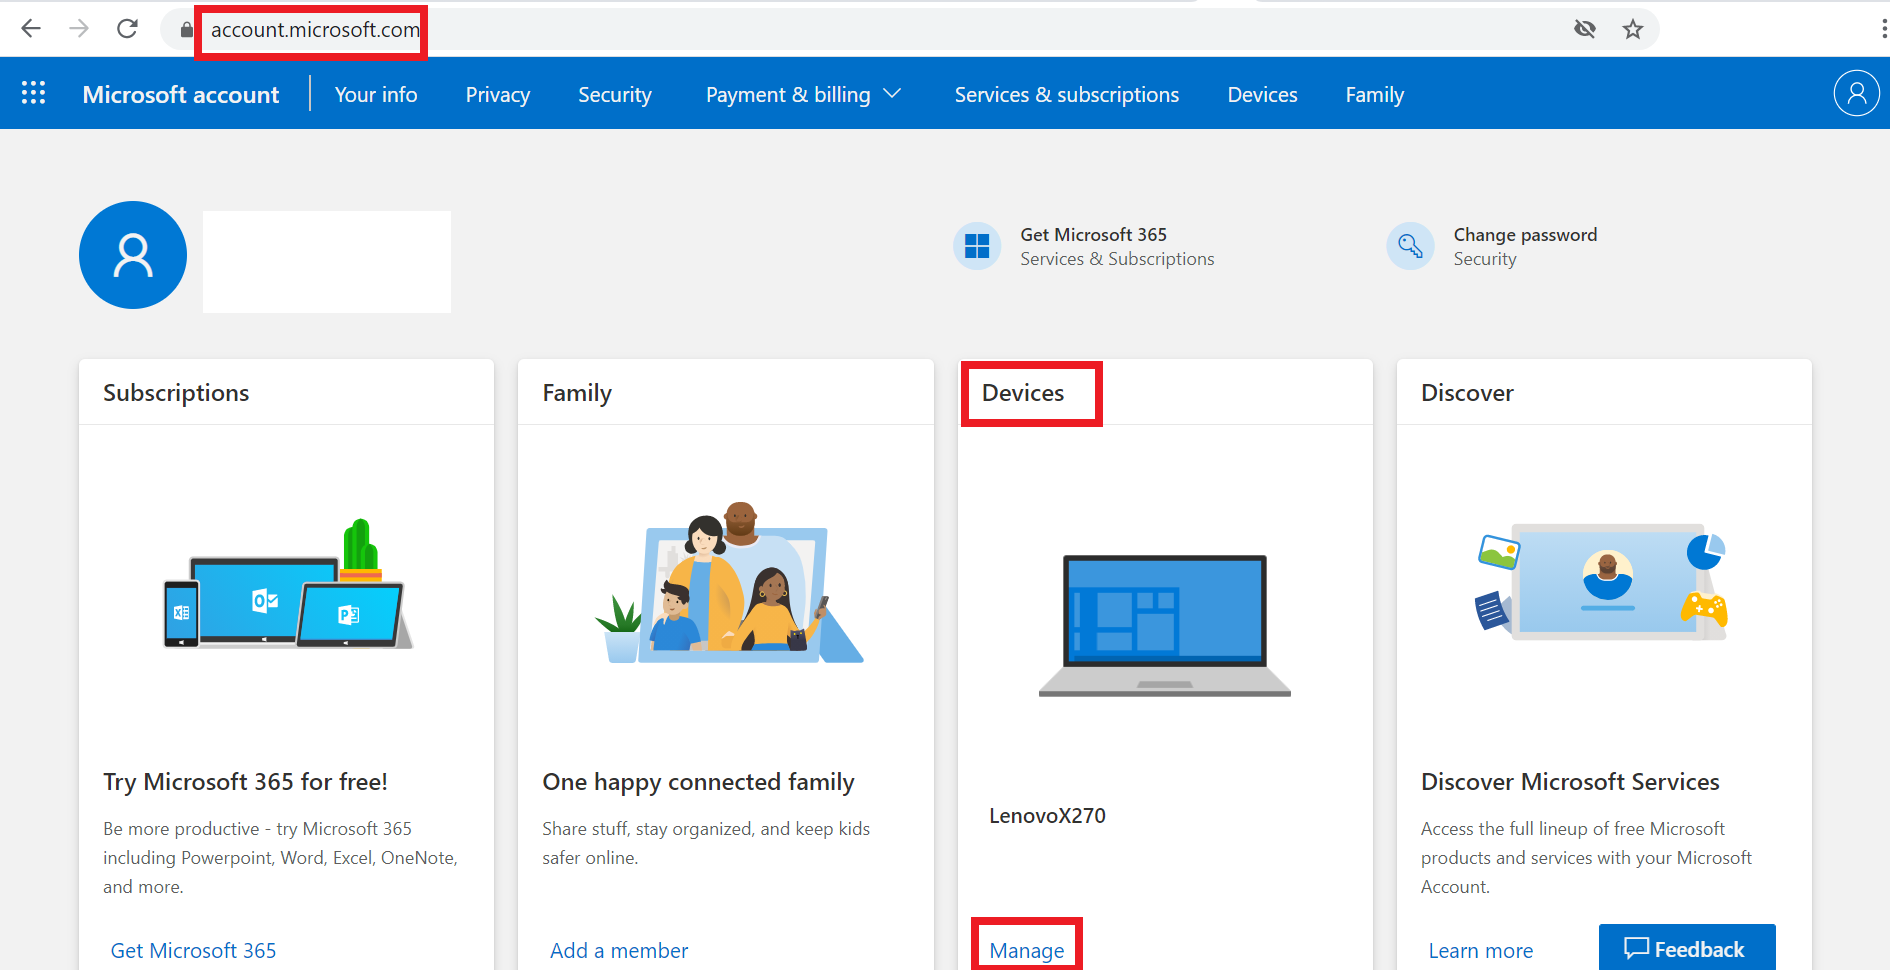Open the Family card heading
The height and width of the screenshot is (970, 1890).
tap(577, 393)
